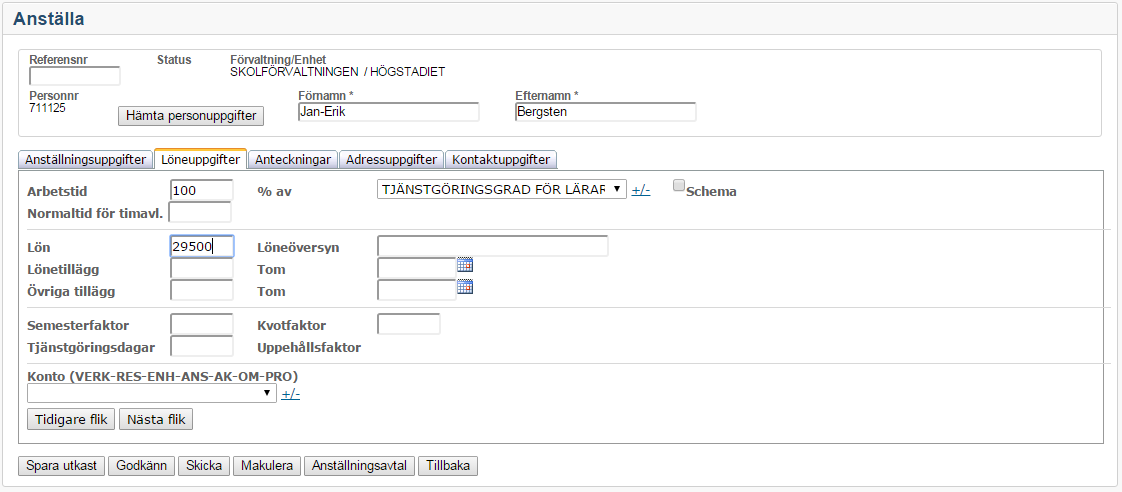
Task: Open Anställningsavtal employment contract button
Action: pyautogui.click(x=359, y=466)
